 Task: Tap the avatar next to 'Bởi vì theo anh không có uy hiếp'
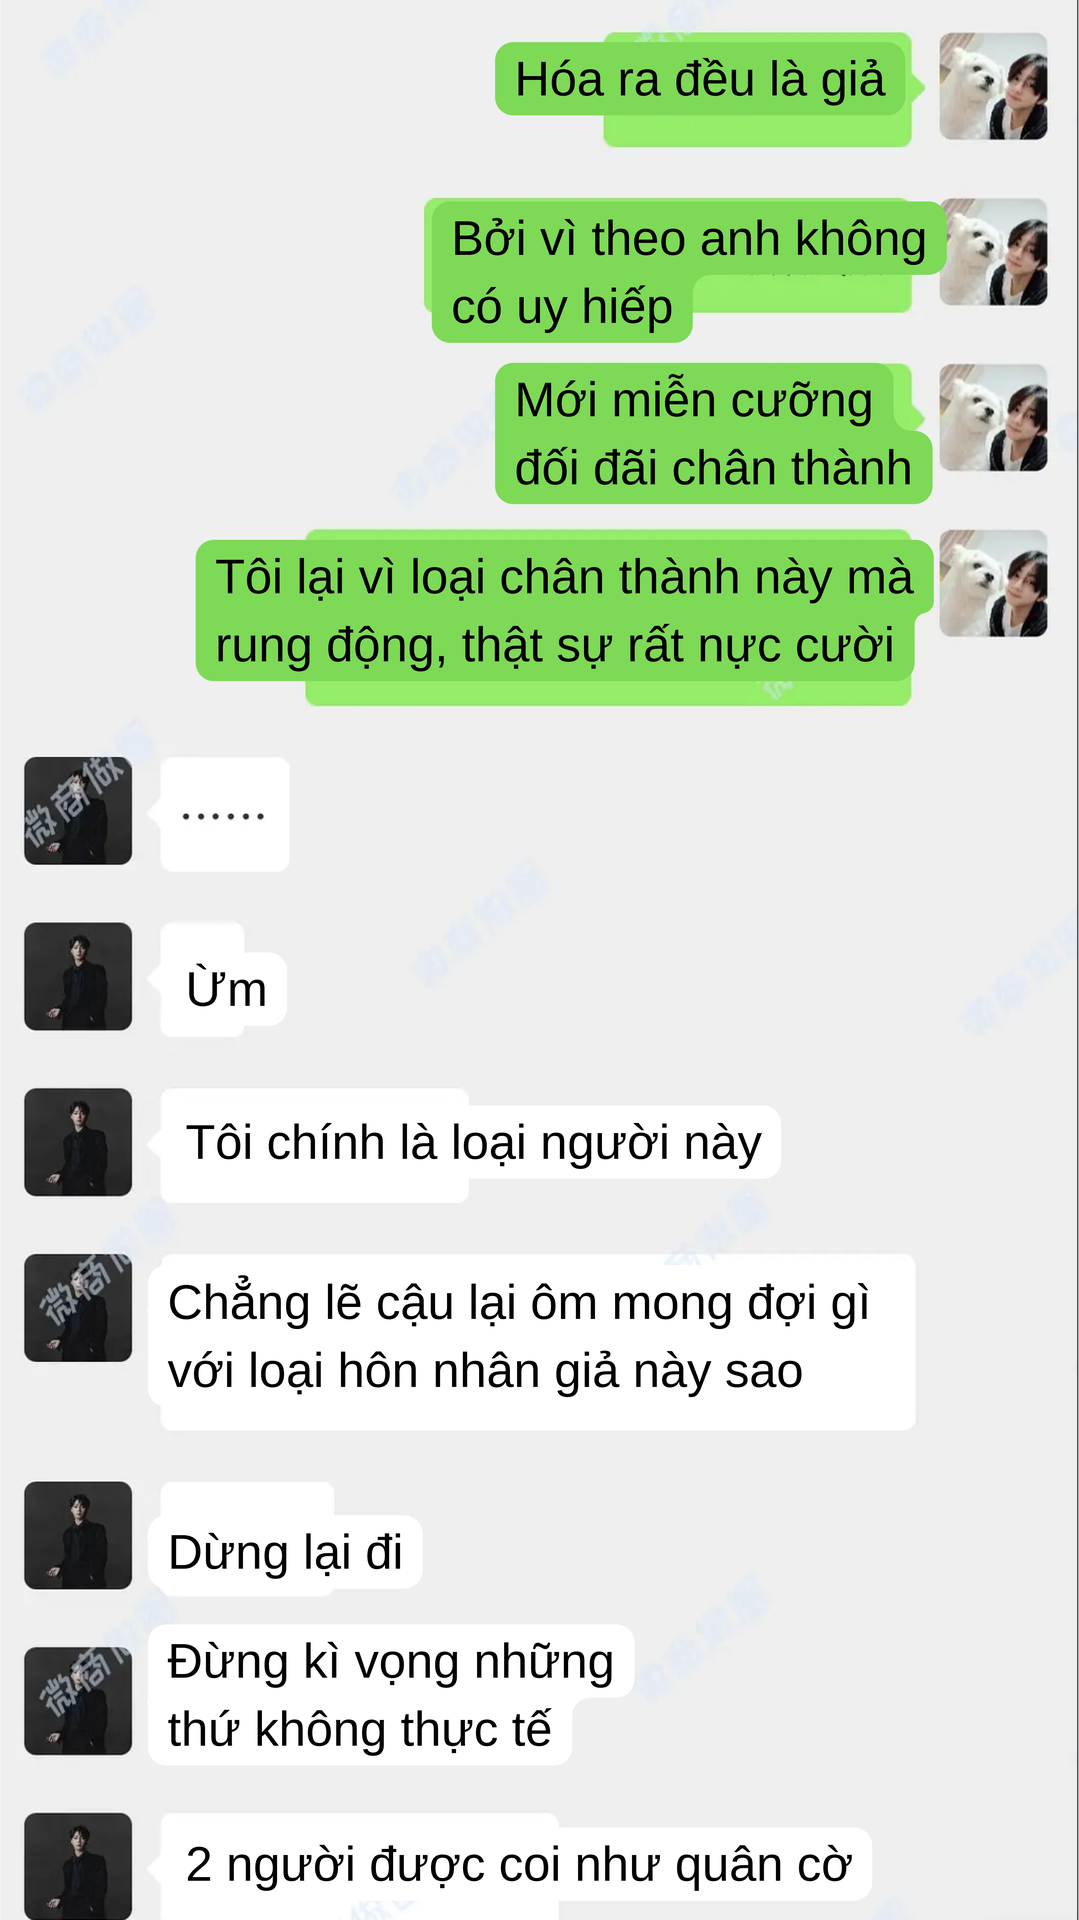coord(993,252)
